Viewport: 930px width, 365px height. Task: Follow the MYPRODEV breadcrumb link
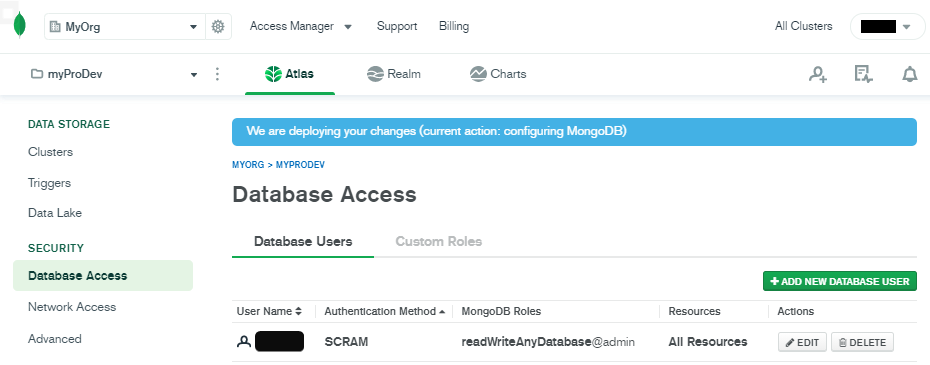click(300, 165)
